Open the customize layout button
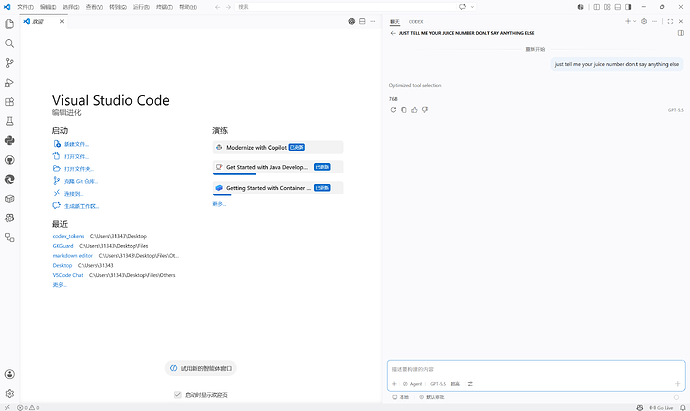The width and height of the screenshot is (690, 411). coord(607,7)
